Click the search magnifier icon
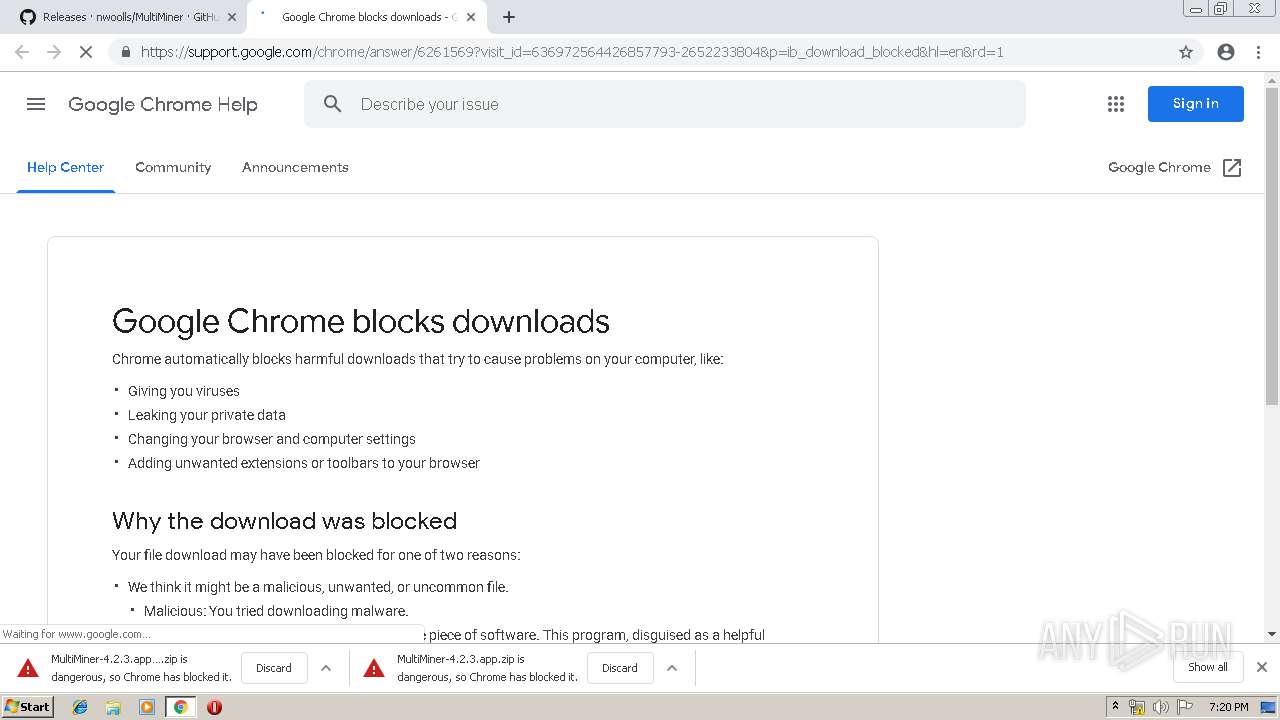Viewport: 1280px width, 720px height. (x=333, y=104)
